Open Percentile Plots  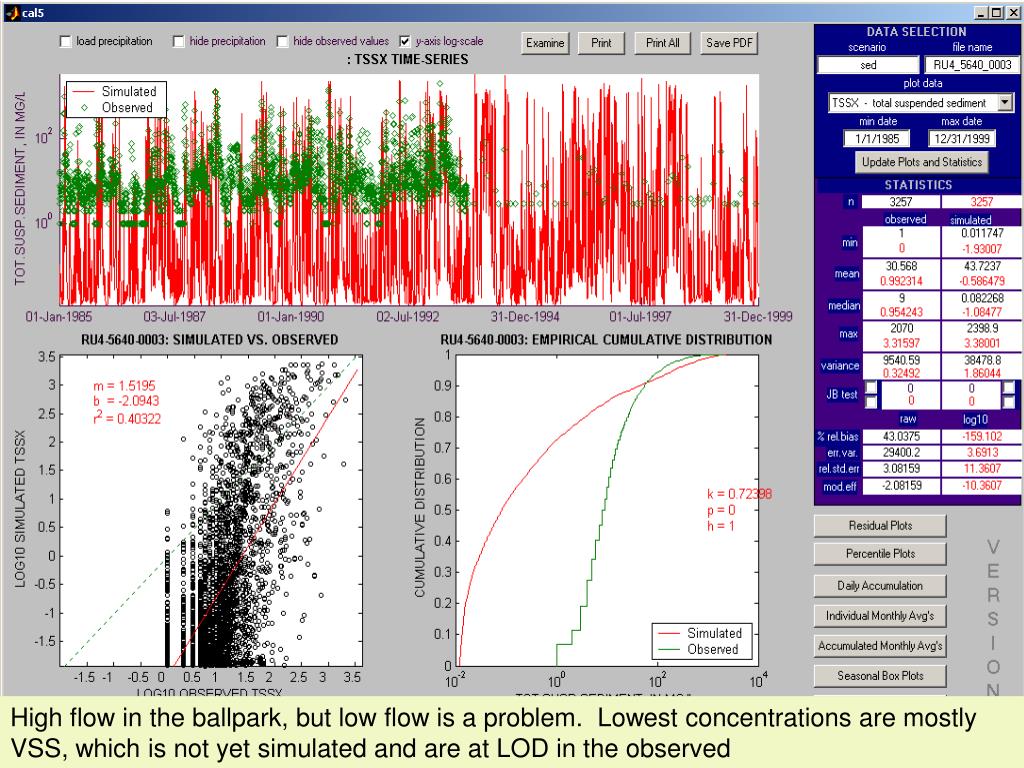[880, 554]
